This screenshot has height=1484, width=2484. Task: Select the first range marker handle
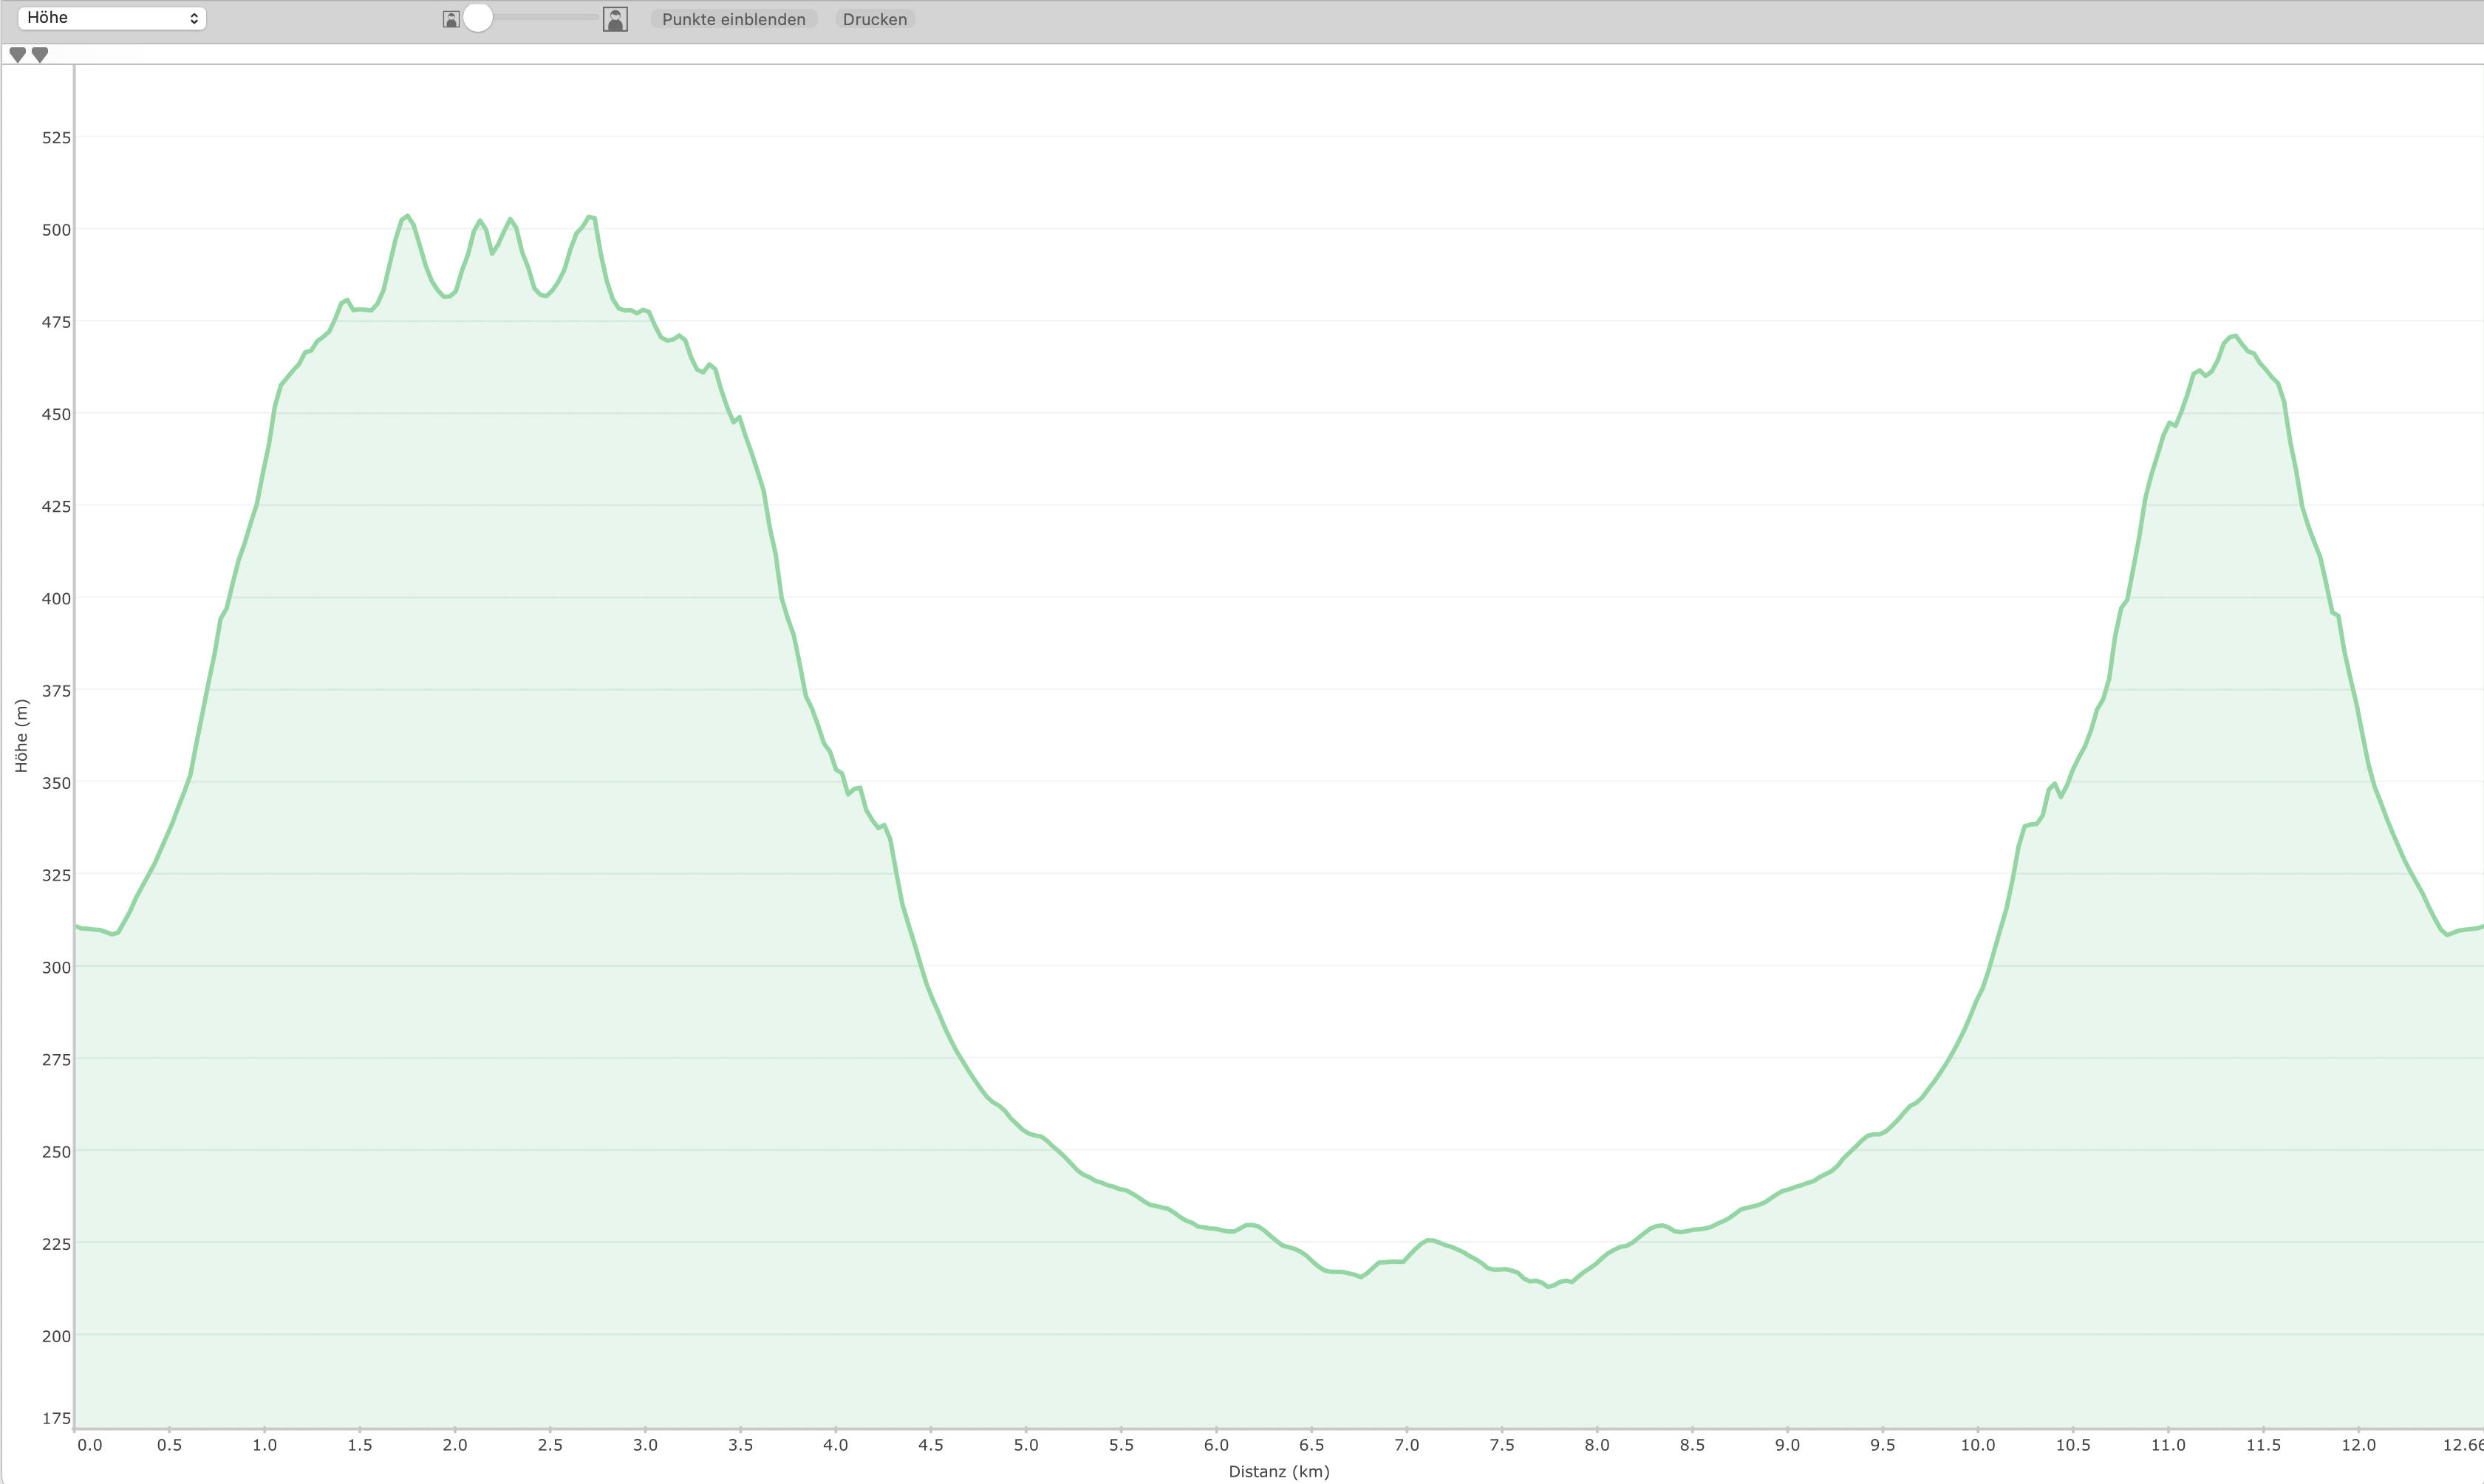(x=18, y=55)
